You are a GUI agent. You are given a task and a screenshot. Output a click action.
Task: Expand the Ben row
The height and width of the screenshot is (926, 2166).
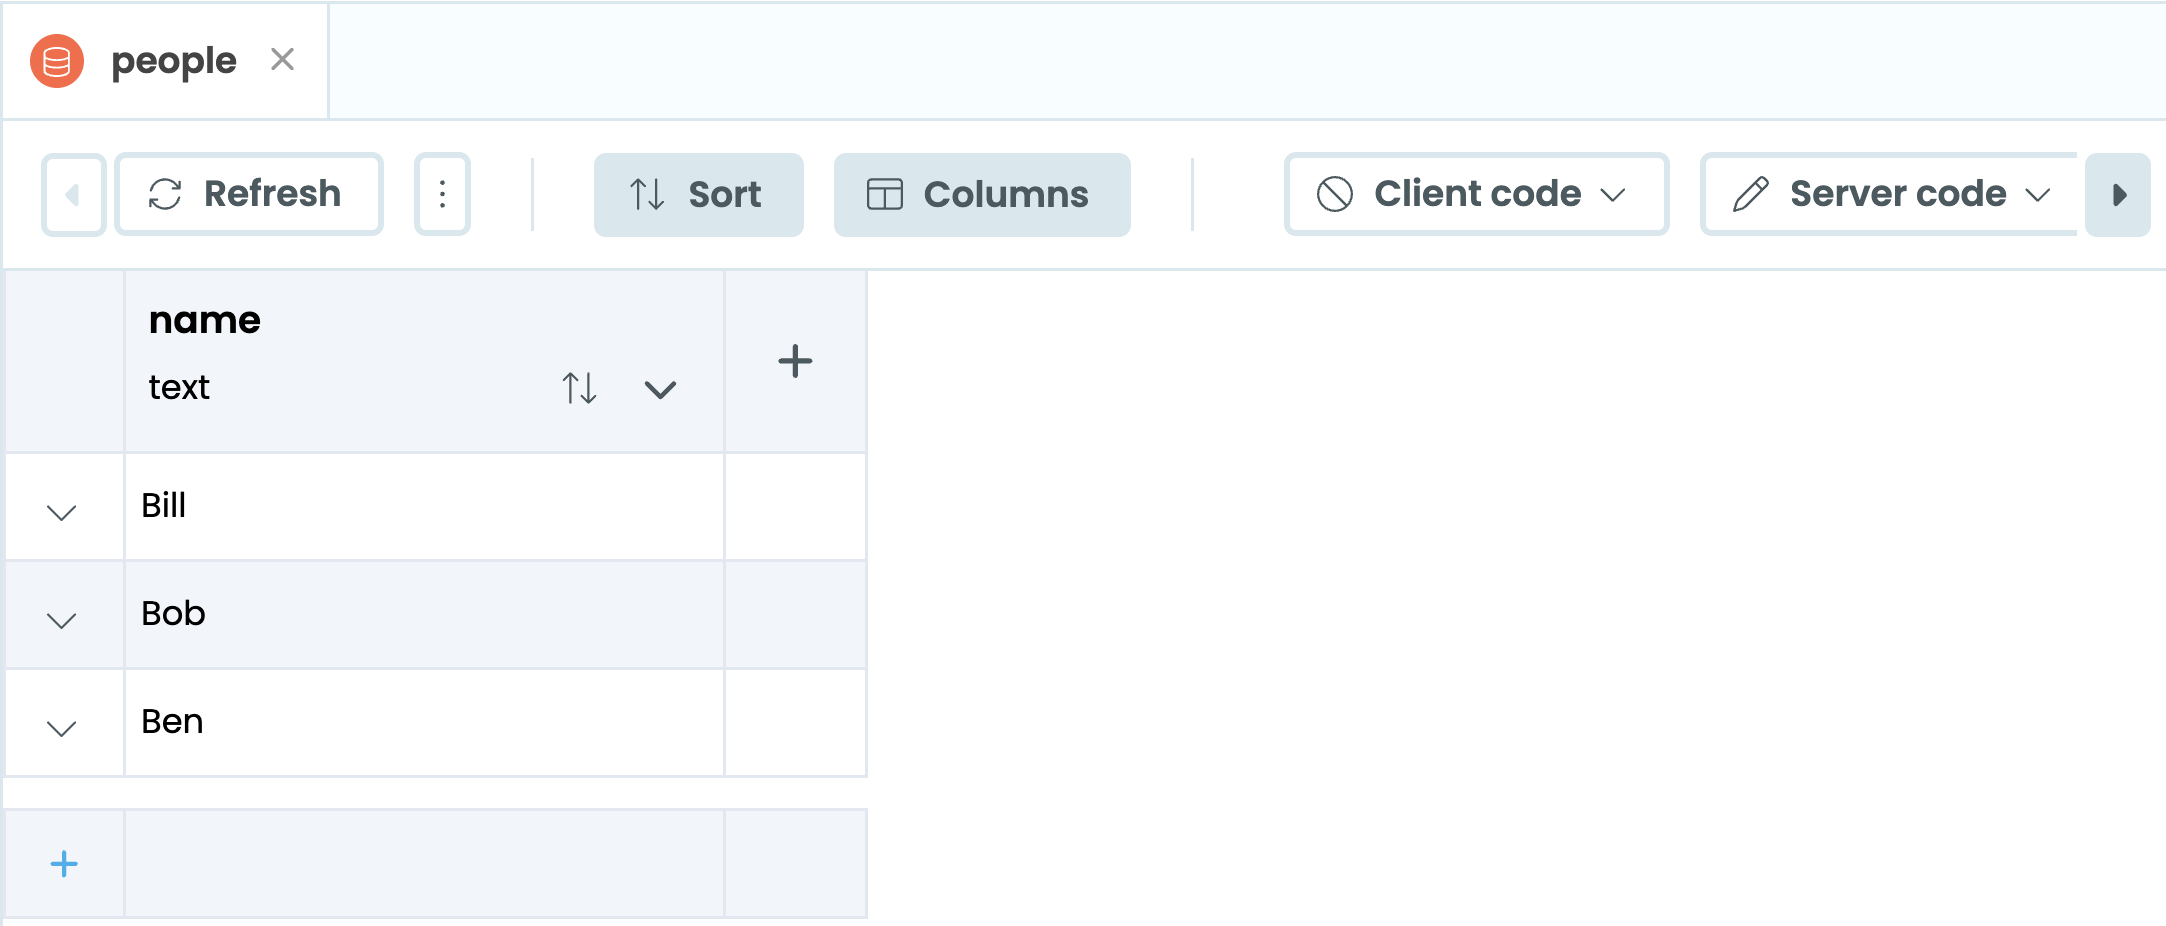click(62, 728)
